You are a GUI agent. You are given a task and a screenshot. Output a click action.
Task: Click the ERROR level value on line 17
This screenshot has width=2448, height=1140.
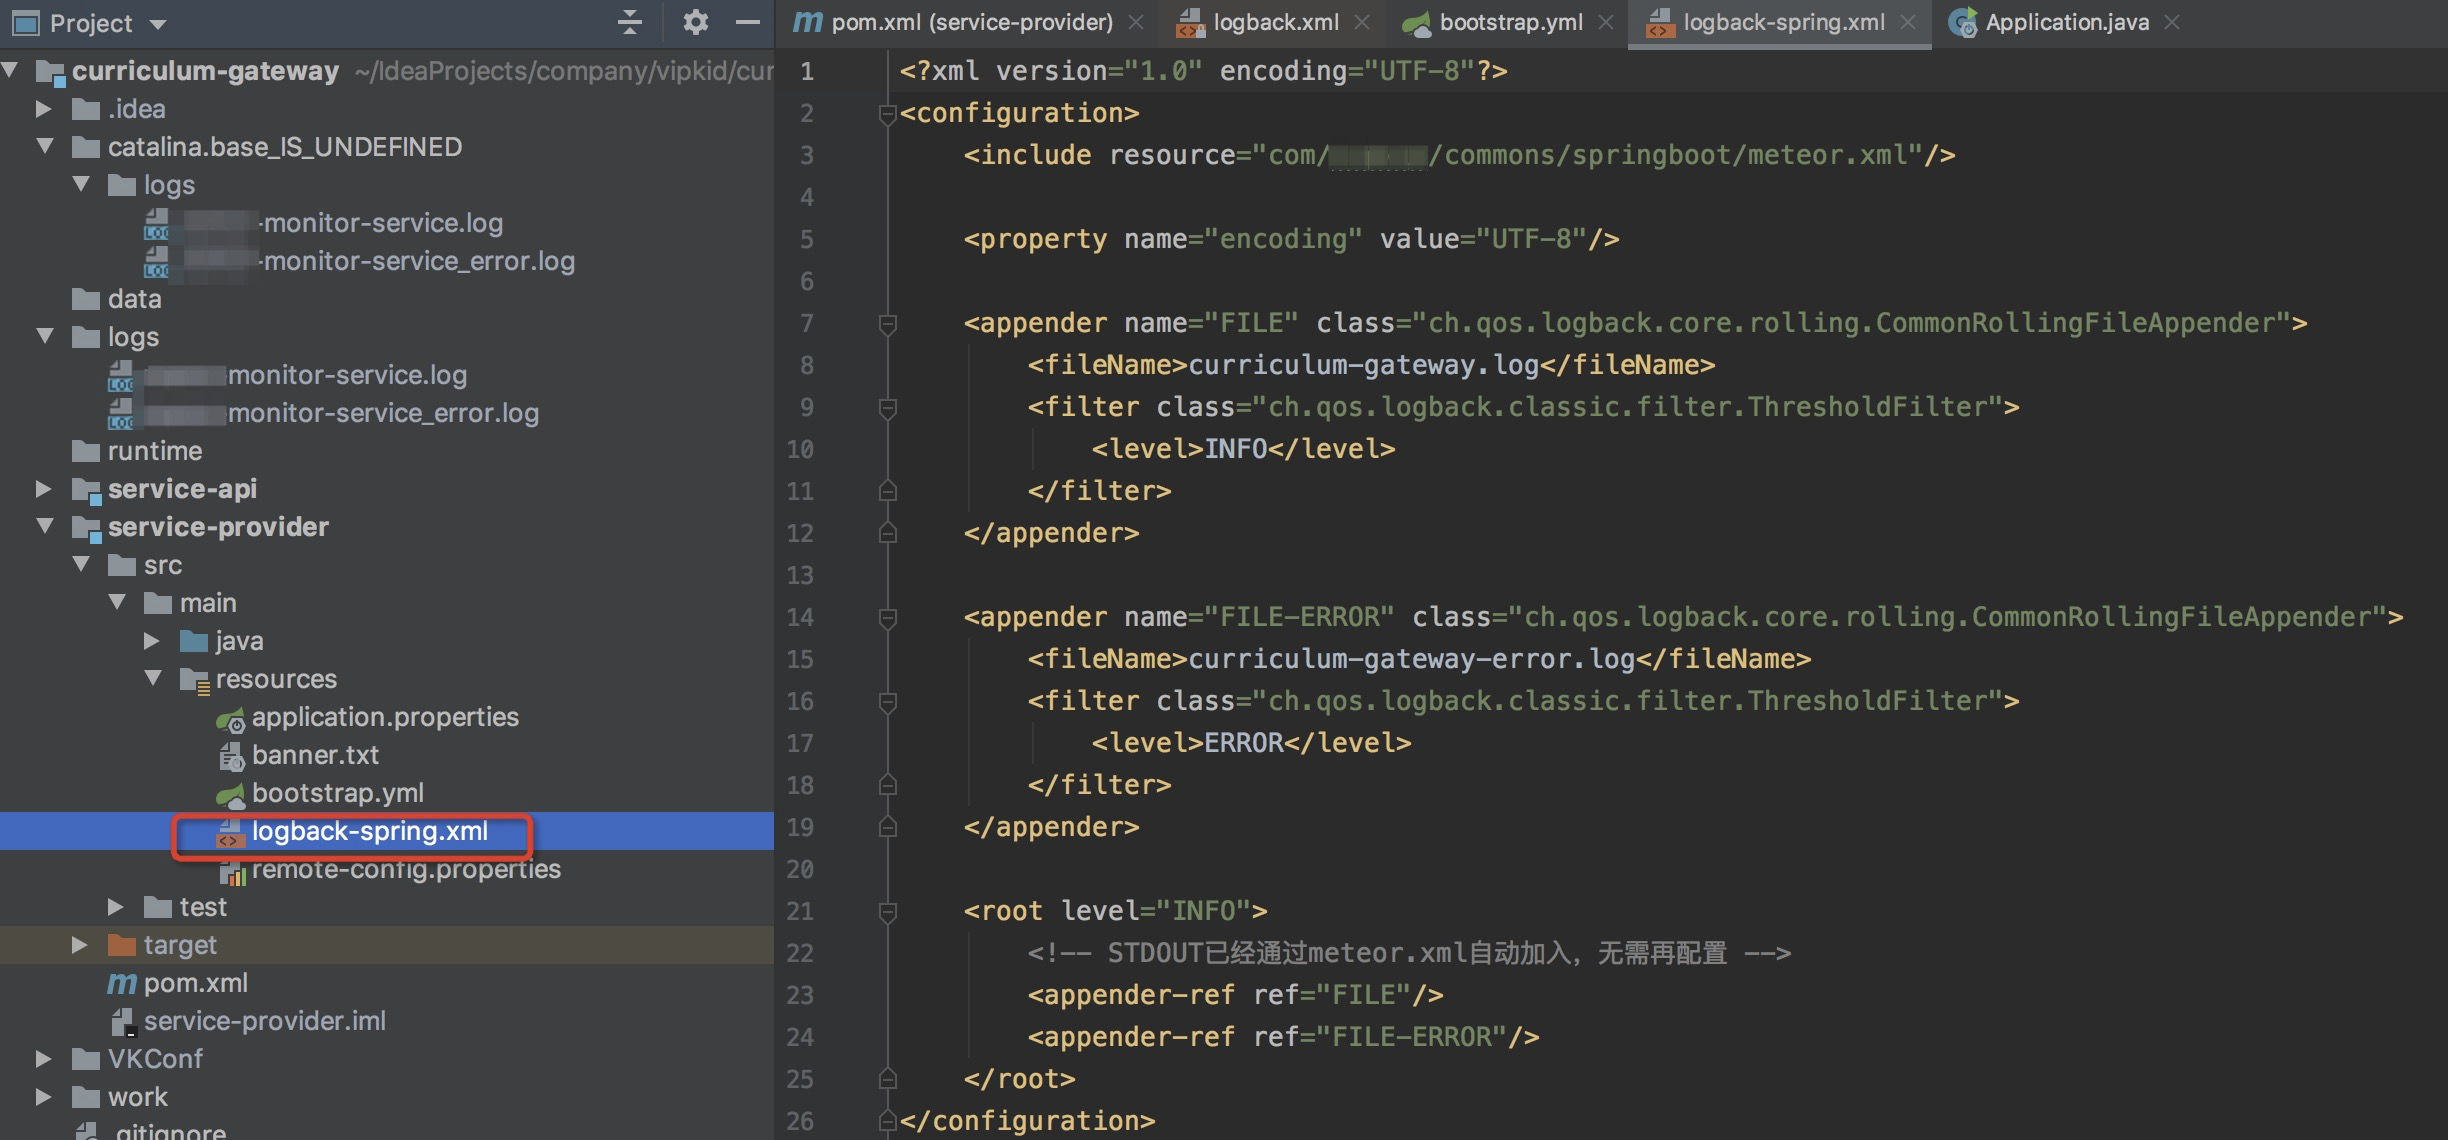(x=1243, y=743)
